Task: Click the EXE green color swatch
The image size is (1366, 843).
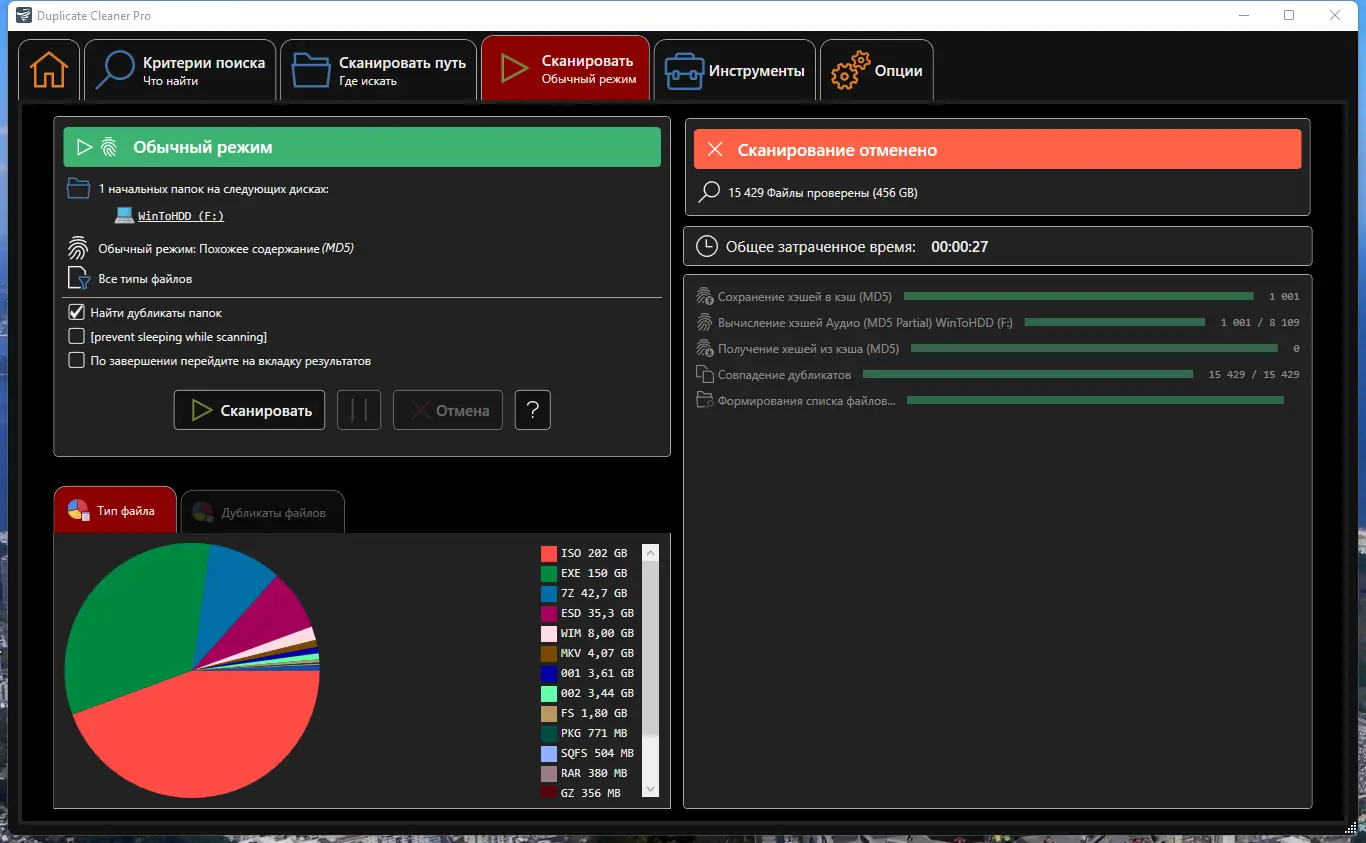Action: (x=548, y=573)
